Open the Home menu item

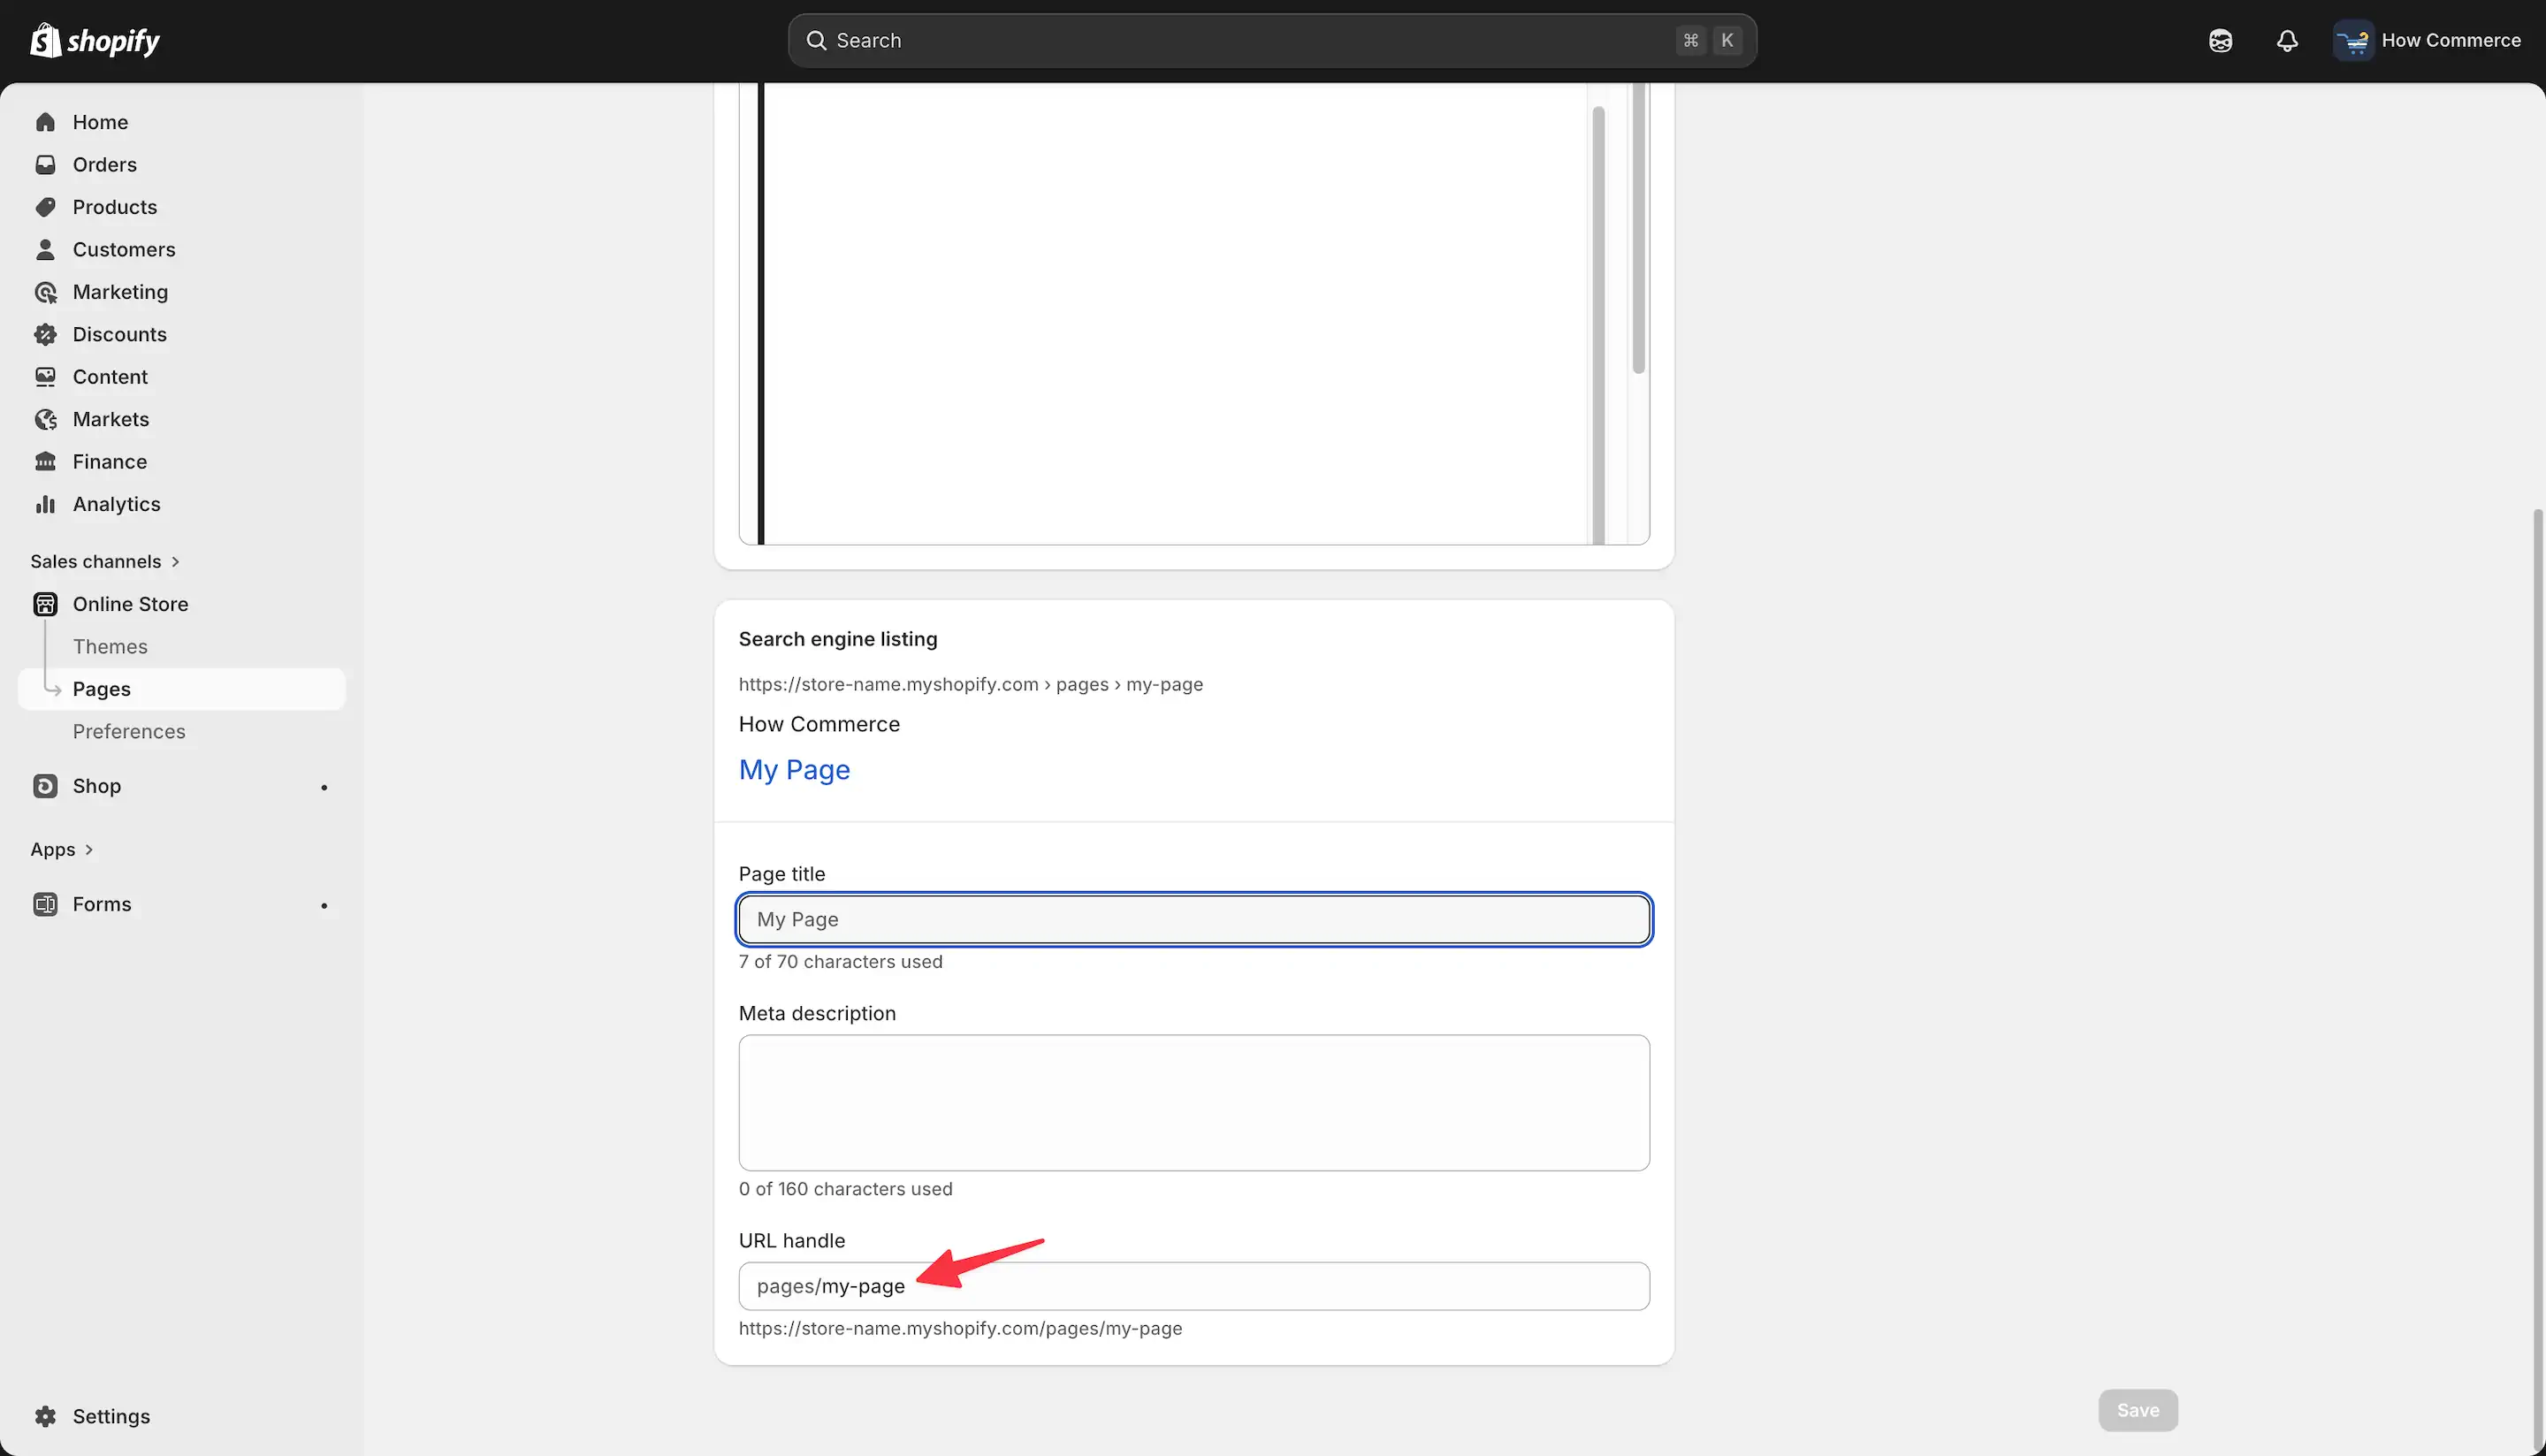point(182,122)
